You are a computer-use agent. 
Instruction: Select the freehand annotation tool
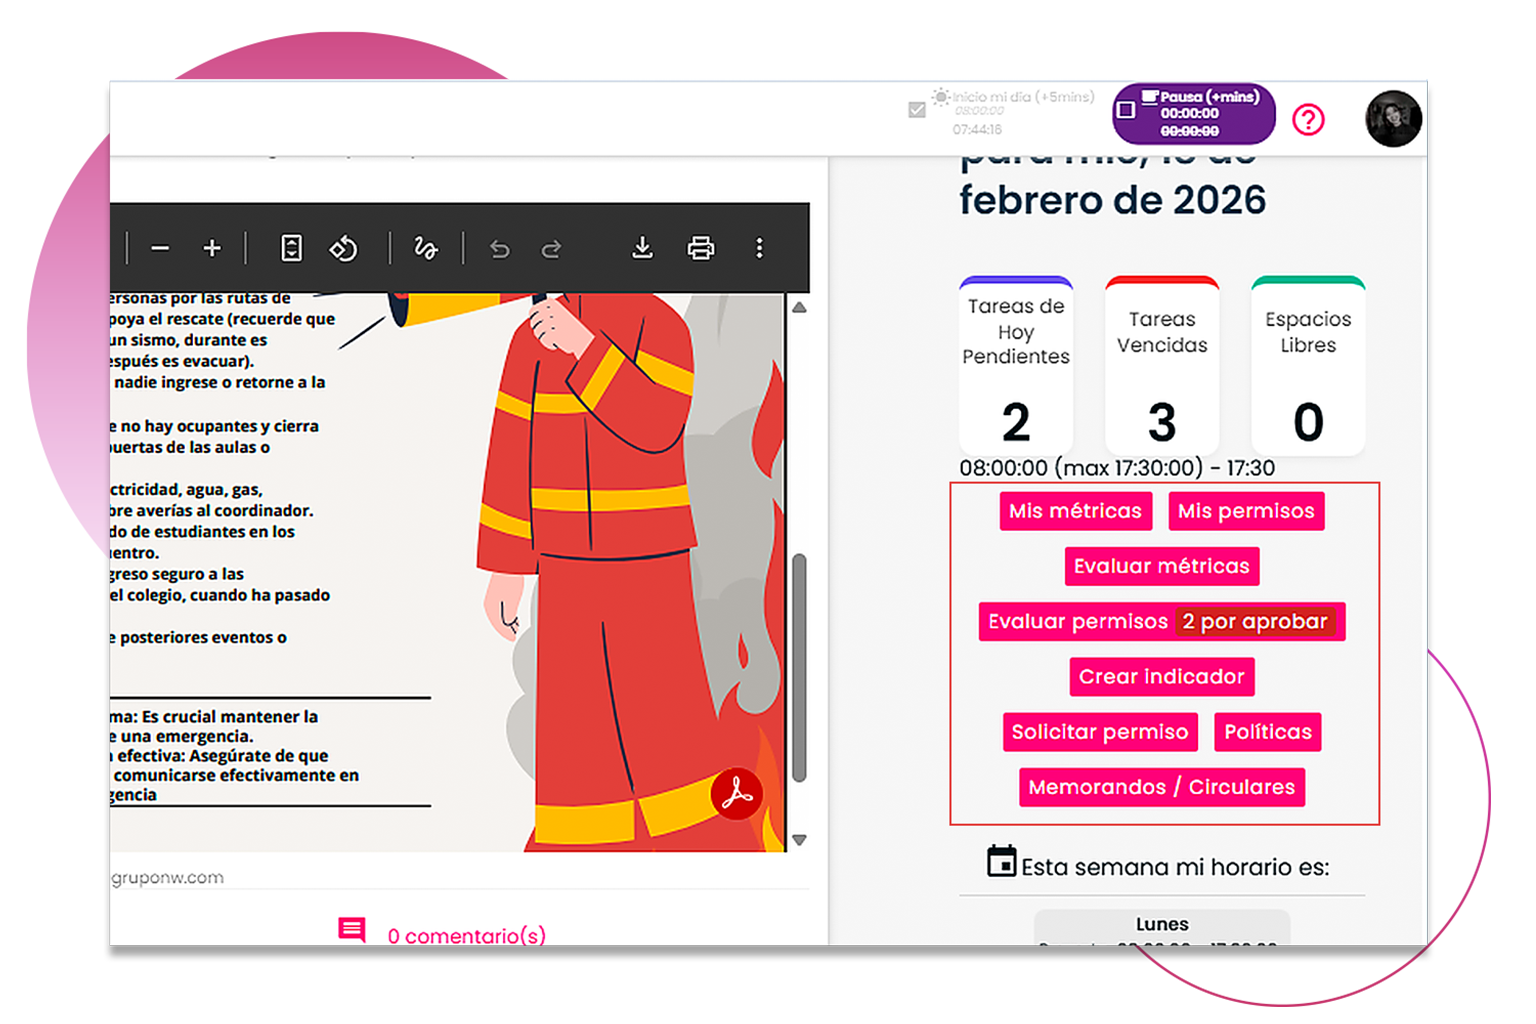click(425, 248)
